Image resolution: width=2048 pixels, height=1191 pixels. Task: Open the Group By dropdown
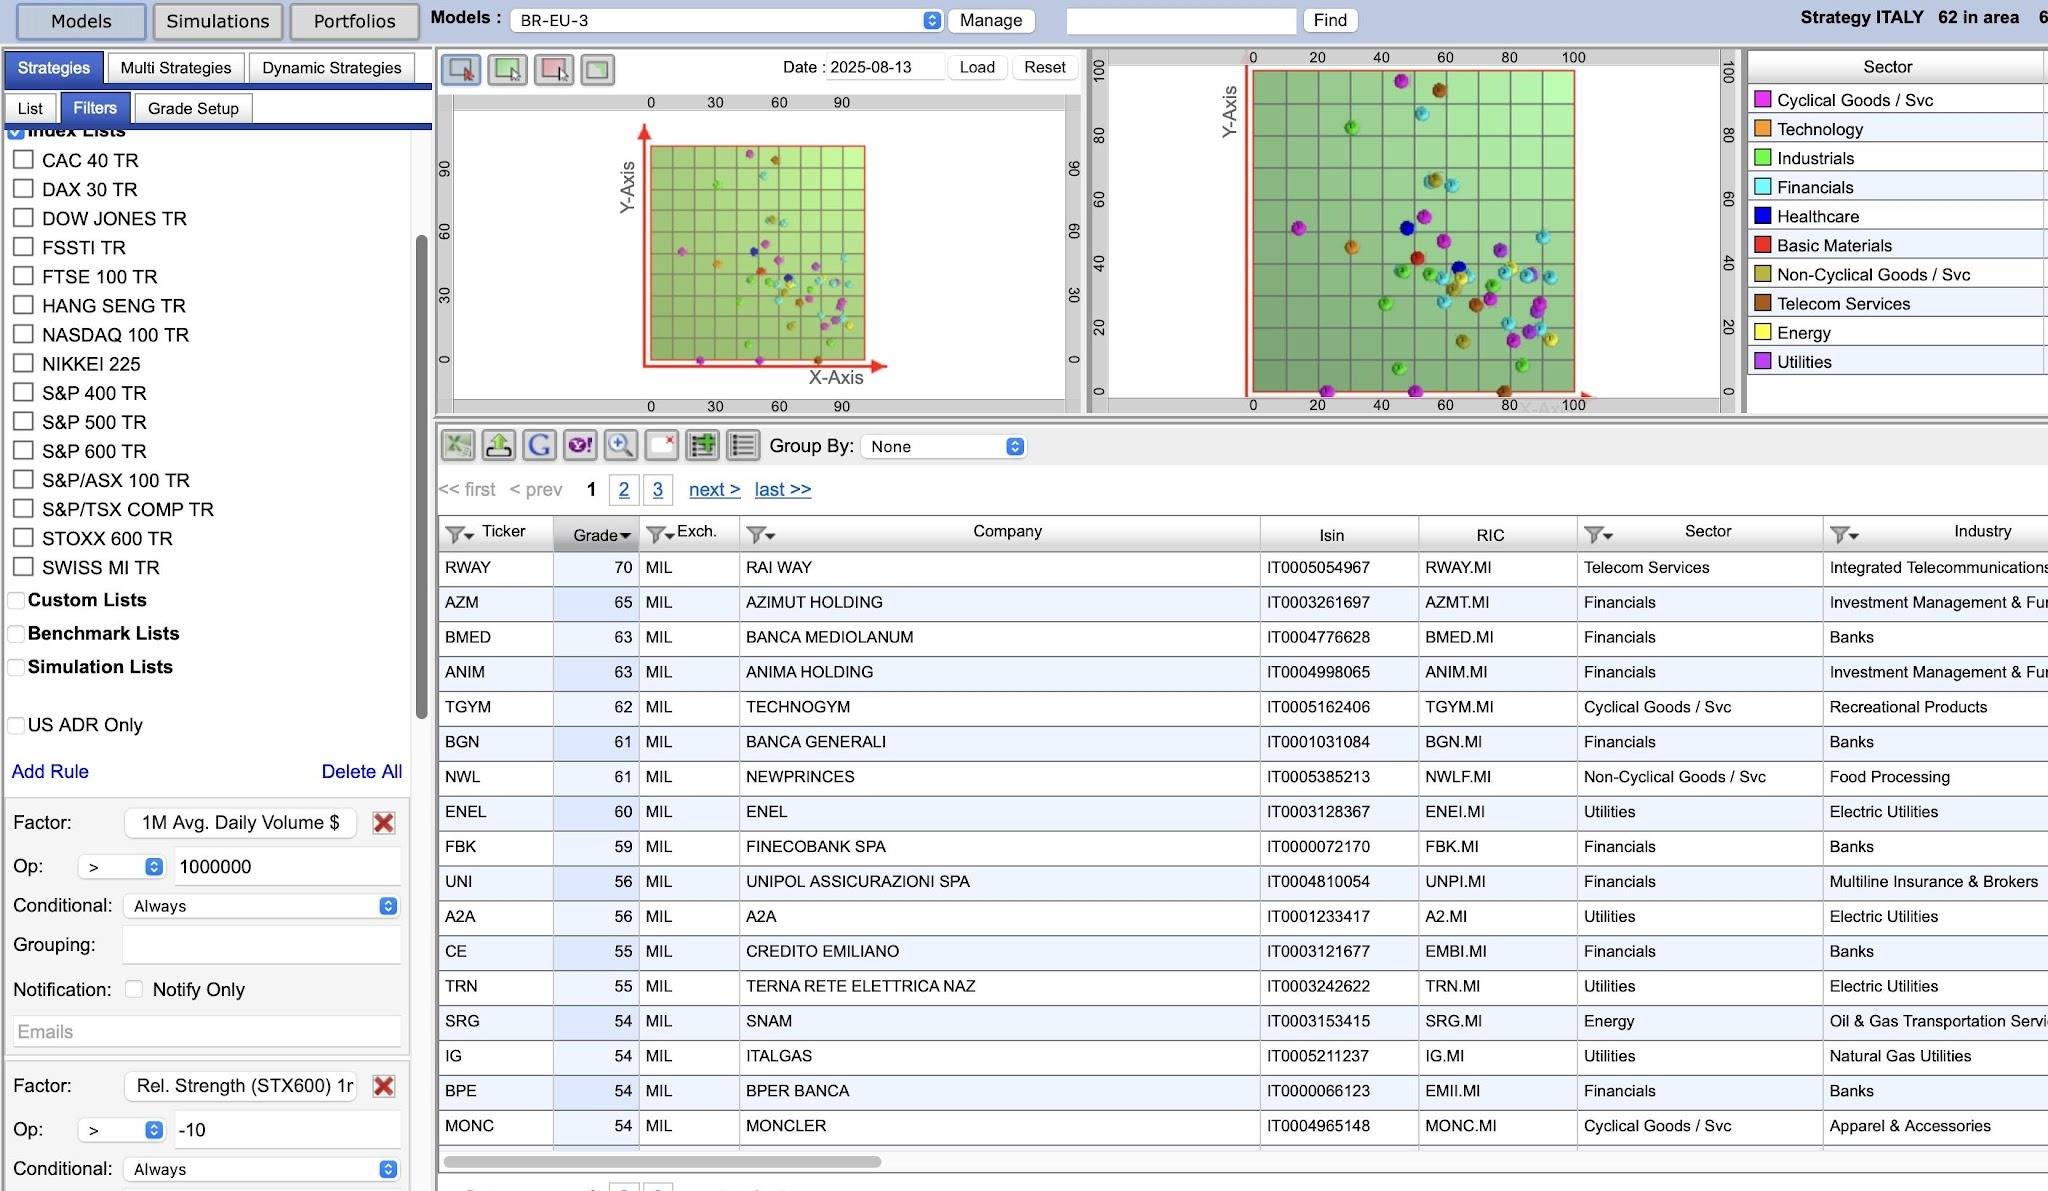[944, 447]
